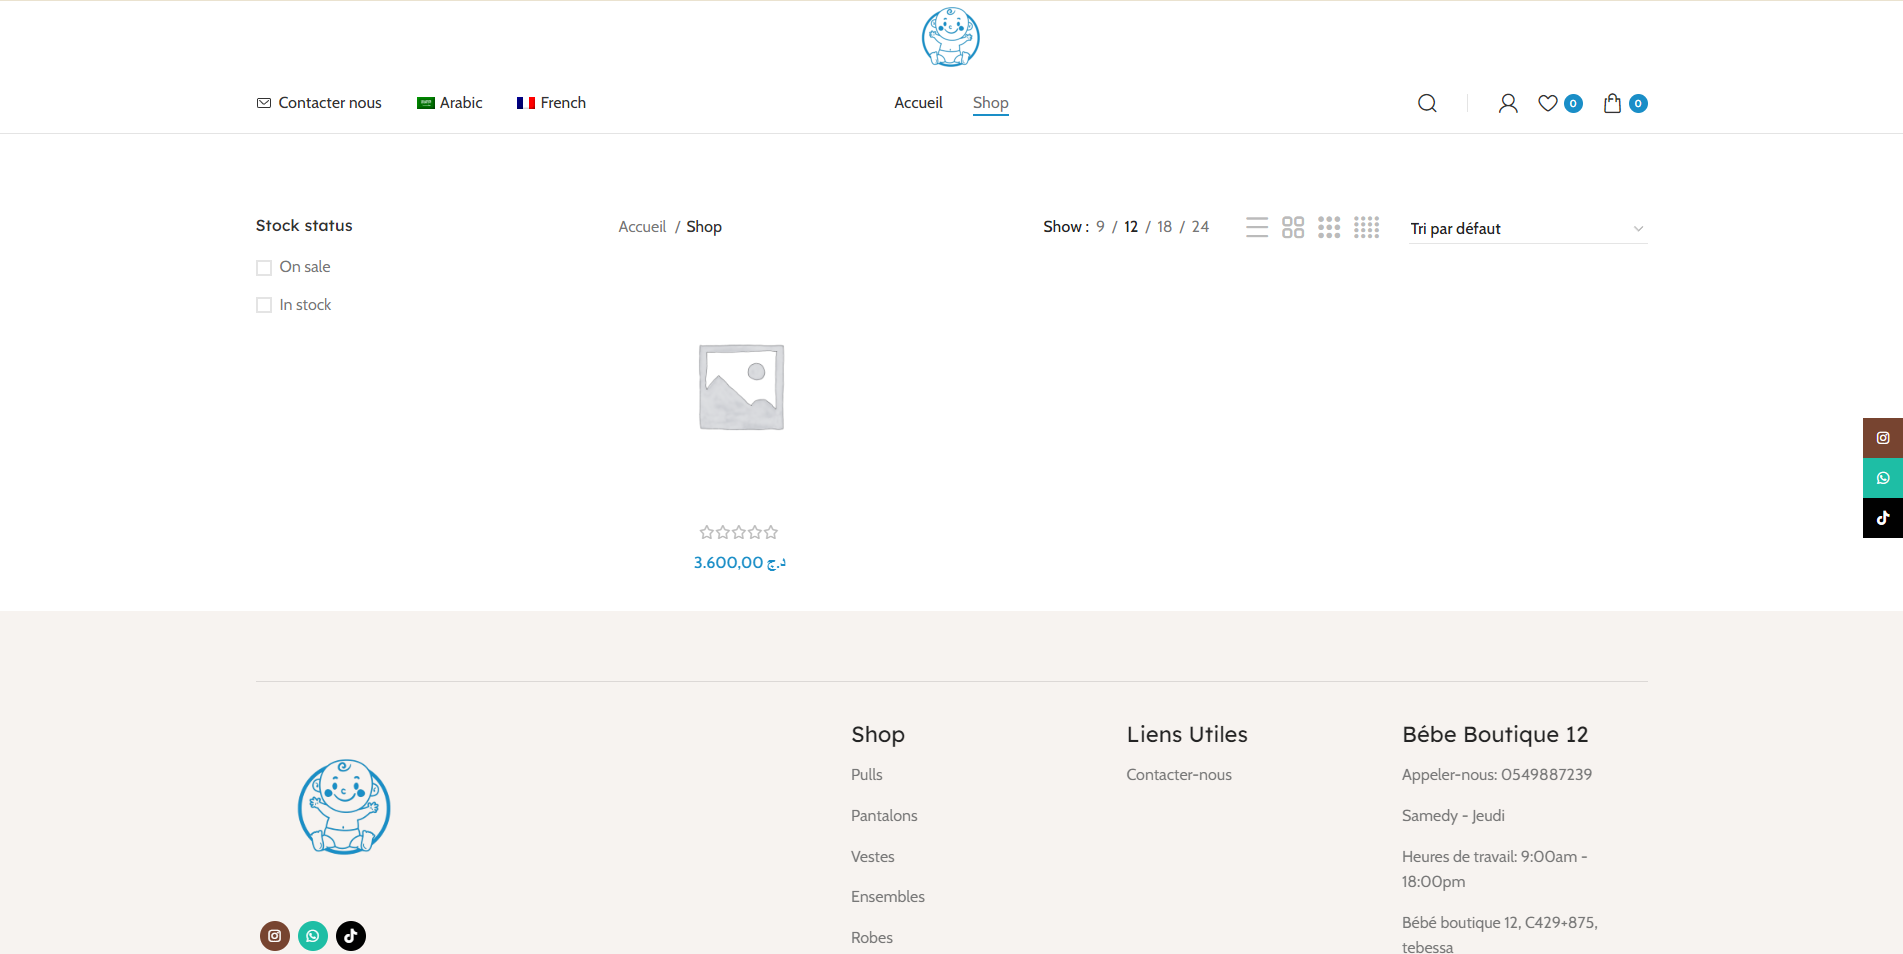Open Instagram from the side floating bar

tap(1882, 438)
